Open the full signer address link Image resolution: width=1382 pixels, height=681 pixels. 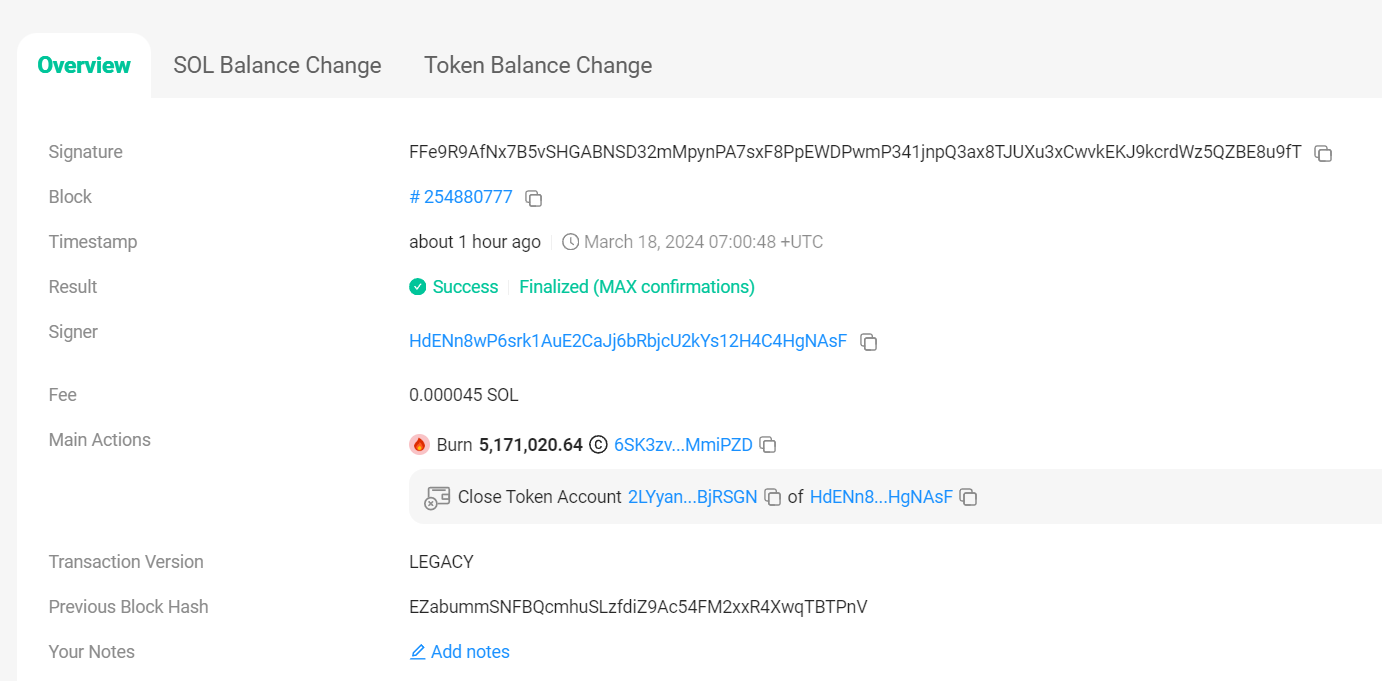point(628,341)
